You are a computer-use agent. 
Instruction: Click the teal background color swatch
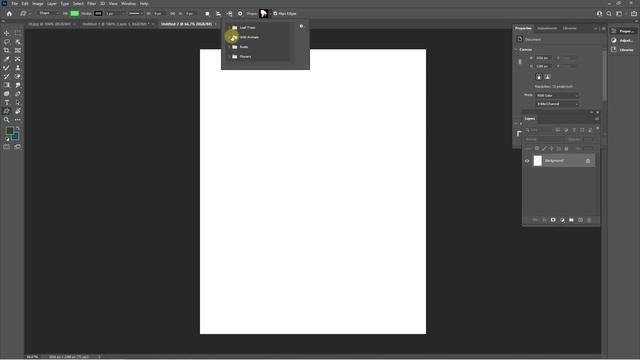[x=16, y=136]
